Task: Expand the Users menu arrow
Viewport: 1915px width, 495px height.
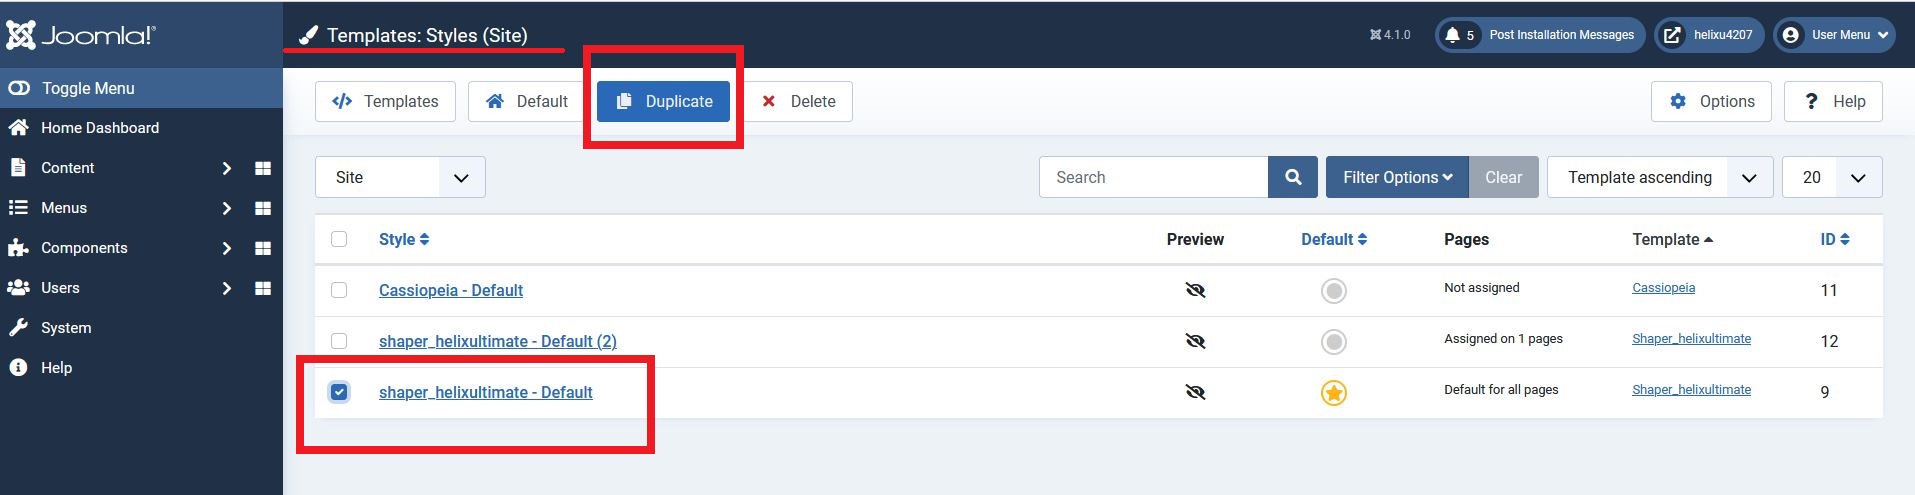Action: [x=227, y=288]
